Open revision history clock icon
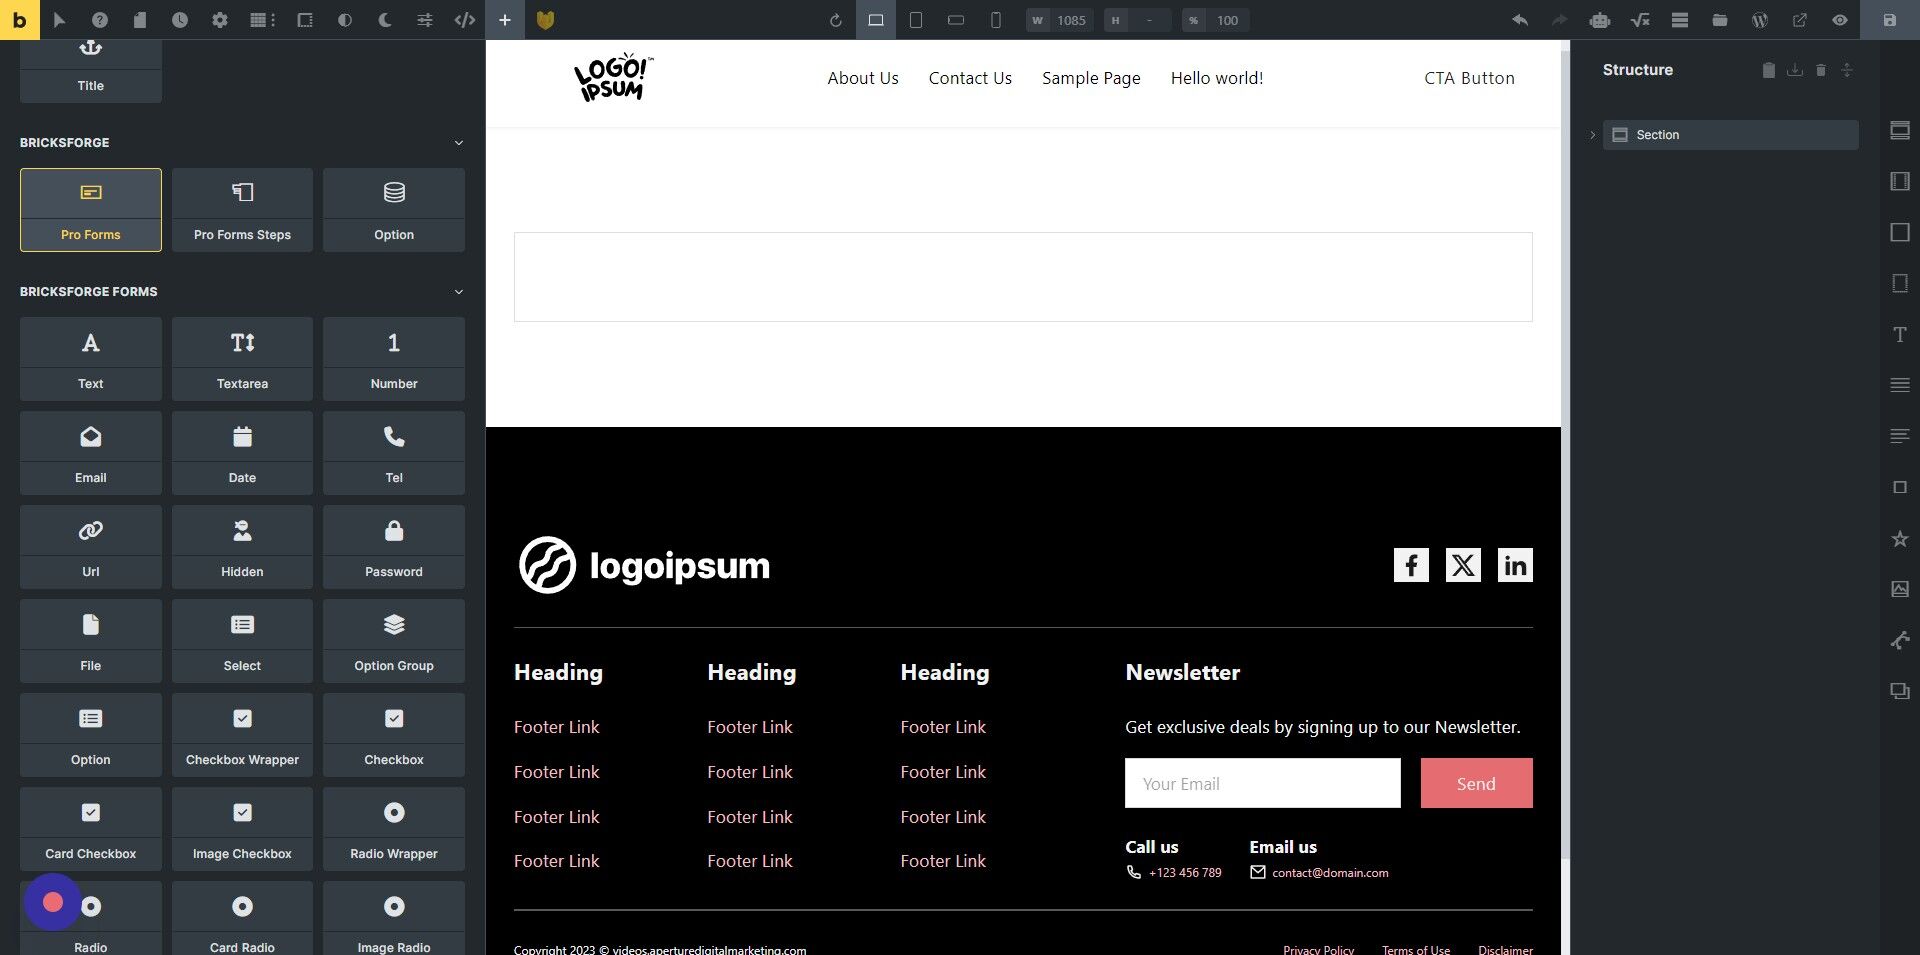Screen dimensions: 1920x955 [180, 20]
